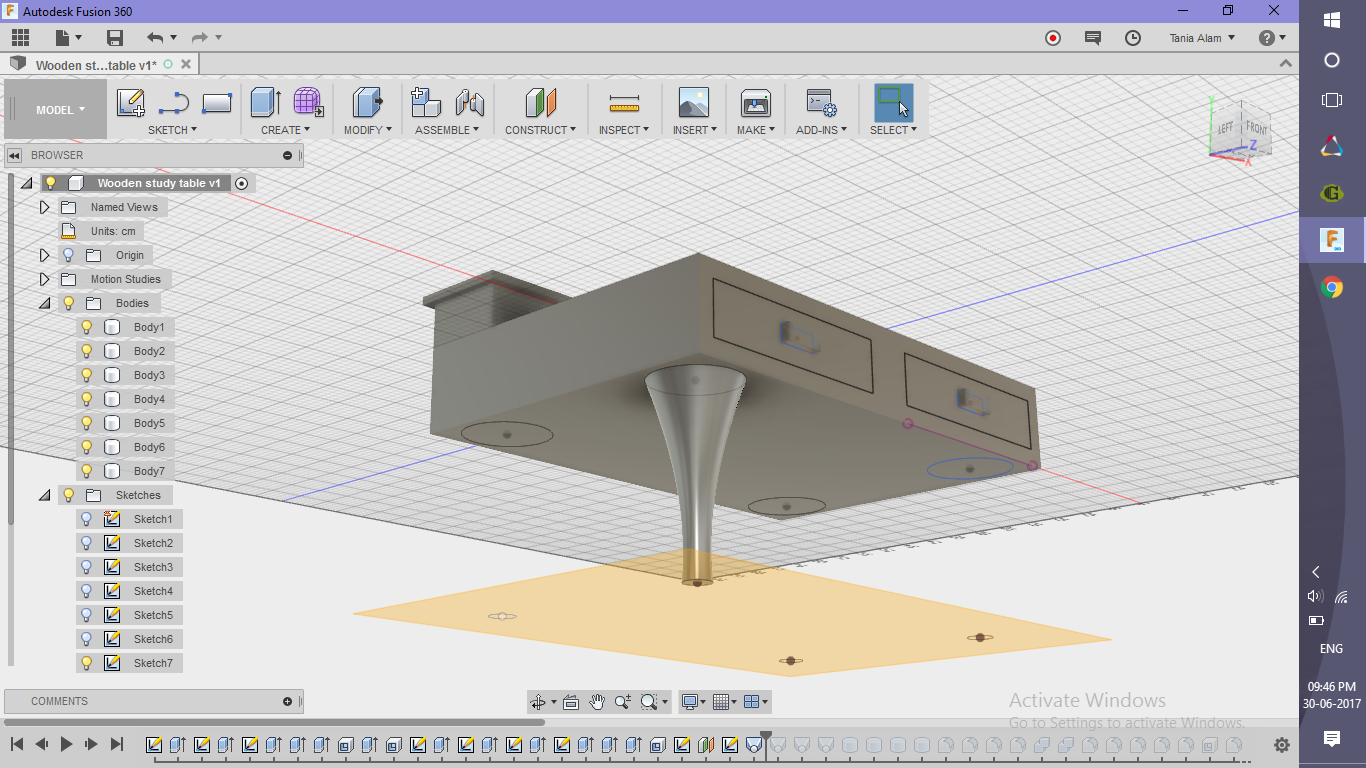Expand the Motion Studies folder
The width and height of the screenshot is (1366, 768).
pos(44,279)
